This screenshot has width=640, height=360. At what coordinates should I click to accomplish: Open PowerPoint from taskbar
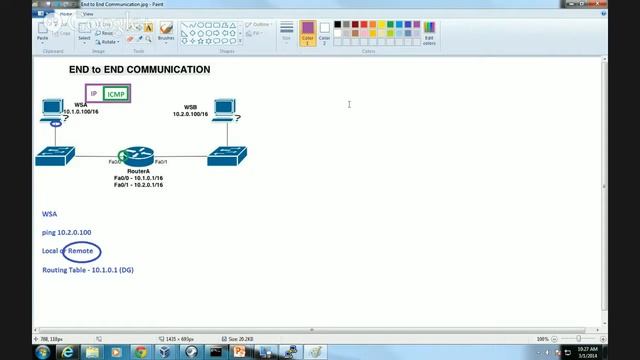(240, 352)
